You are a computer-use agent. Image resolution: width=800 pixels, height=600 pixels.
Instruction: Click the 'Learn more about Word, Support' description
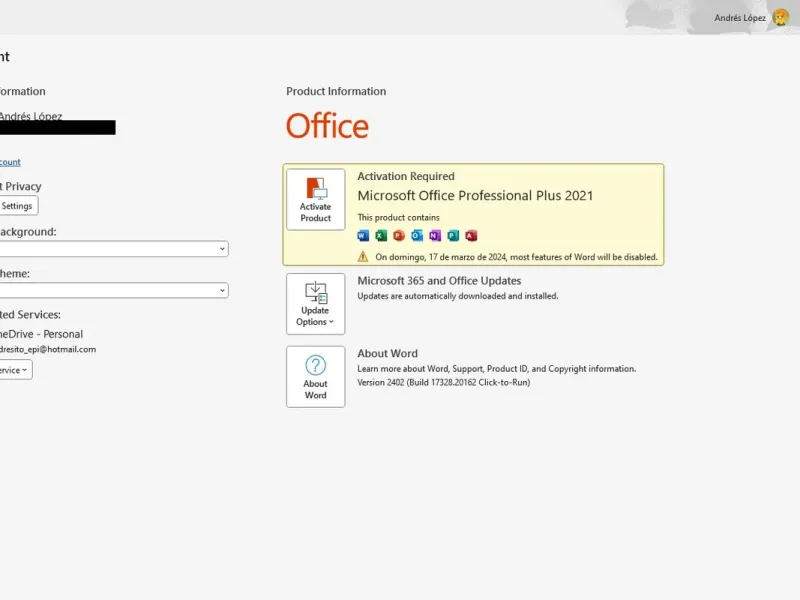496,368
